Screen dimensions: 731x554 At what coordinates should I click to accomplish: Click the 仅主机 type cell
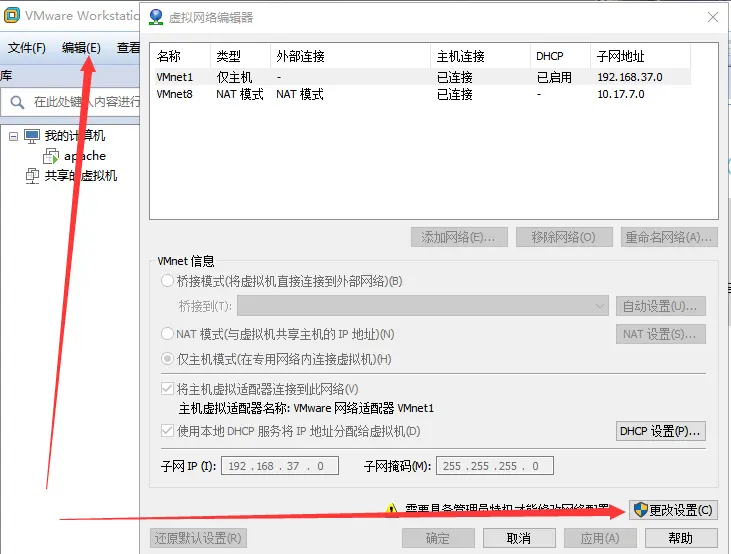[234, 77]
